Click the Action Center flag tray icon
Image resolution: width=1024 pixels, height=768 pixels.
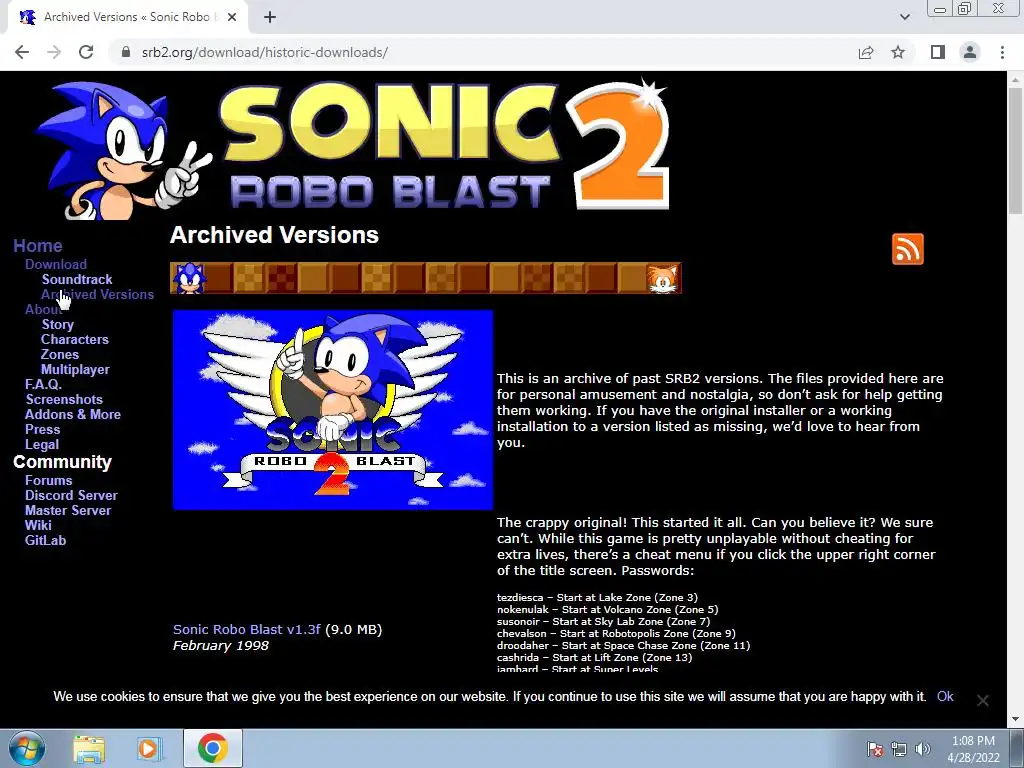(x=874, y=748)
